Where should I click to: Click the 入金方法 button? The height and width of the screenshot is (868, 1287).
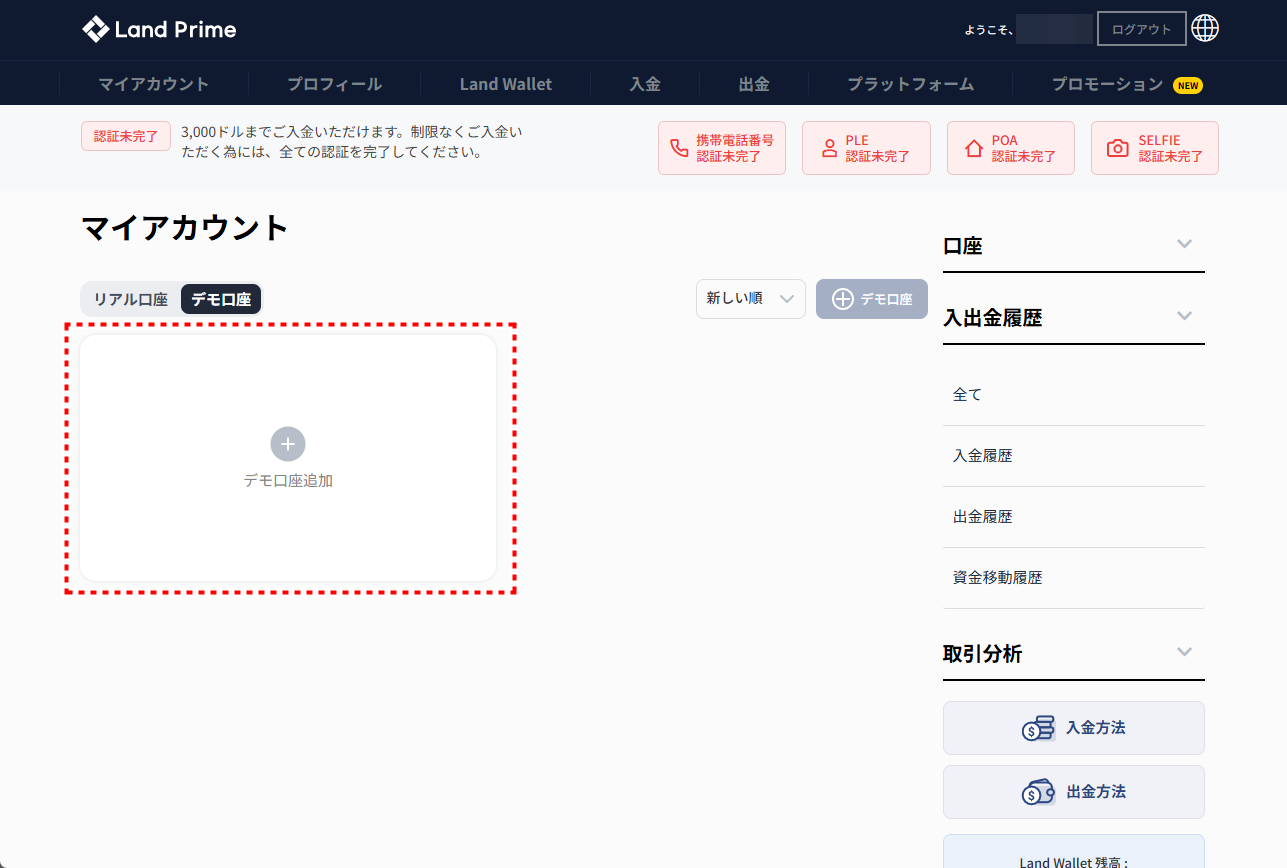(1074, 728)
